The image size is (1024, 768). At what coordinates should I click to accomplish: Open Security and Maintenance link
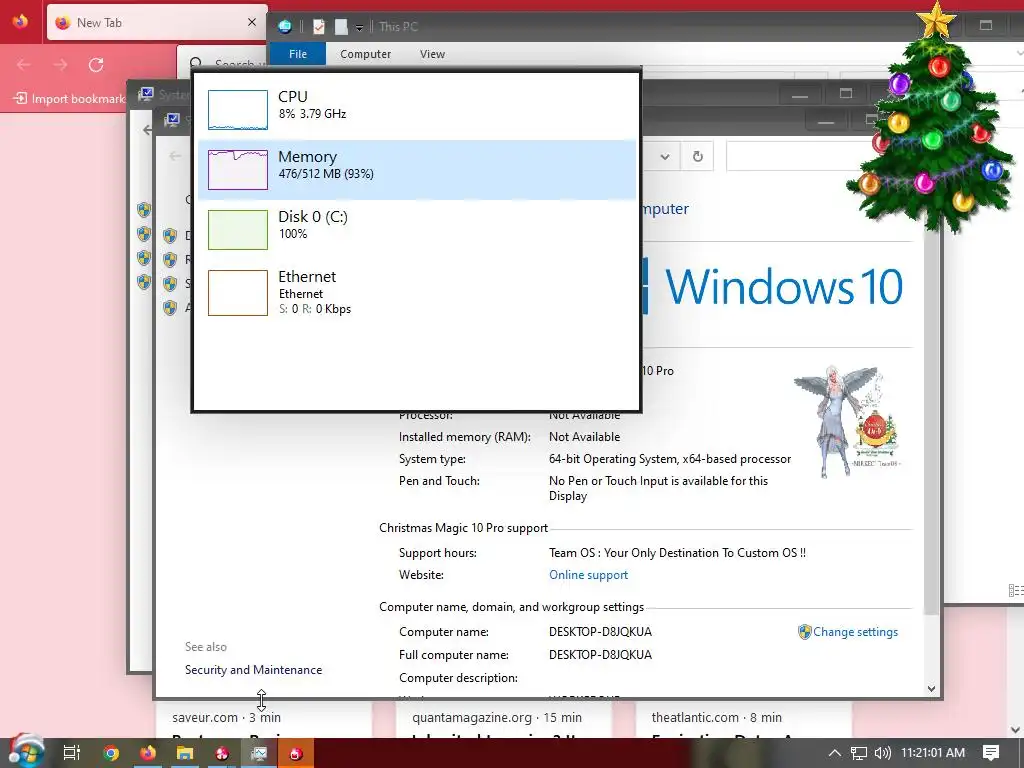pos(253,669)
